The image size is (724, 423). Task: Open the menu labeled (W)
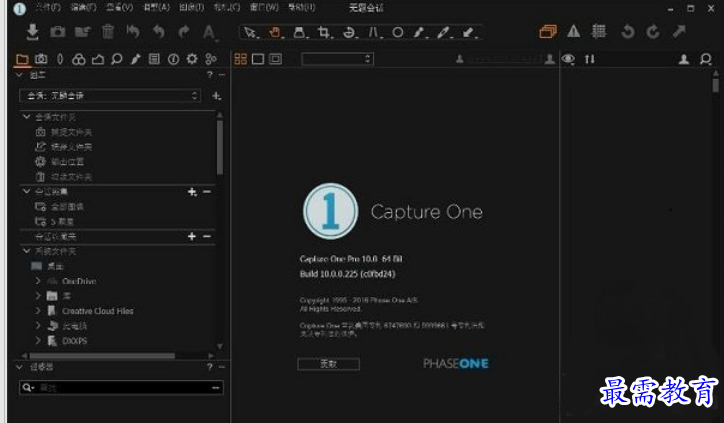pyautogui.click(x=264, y=7)
